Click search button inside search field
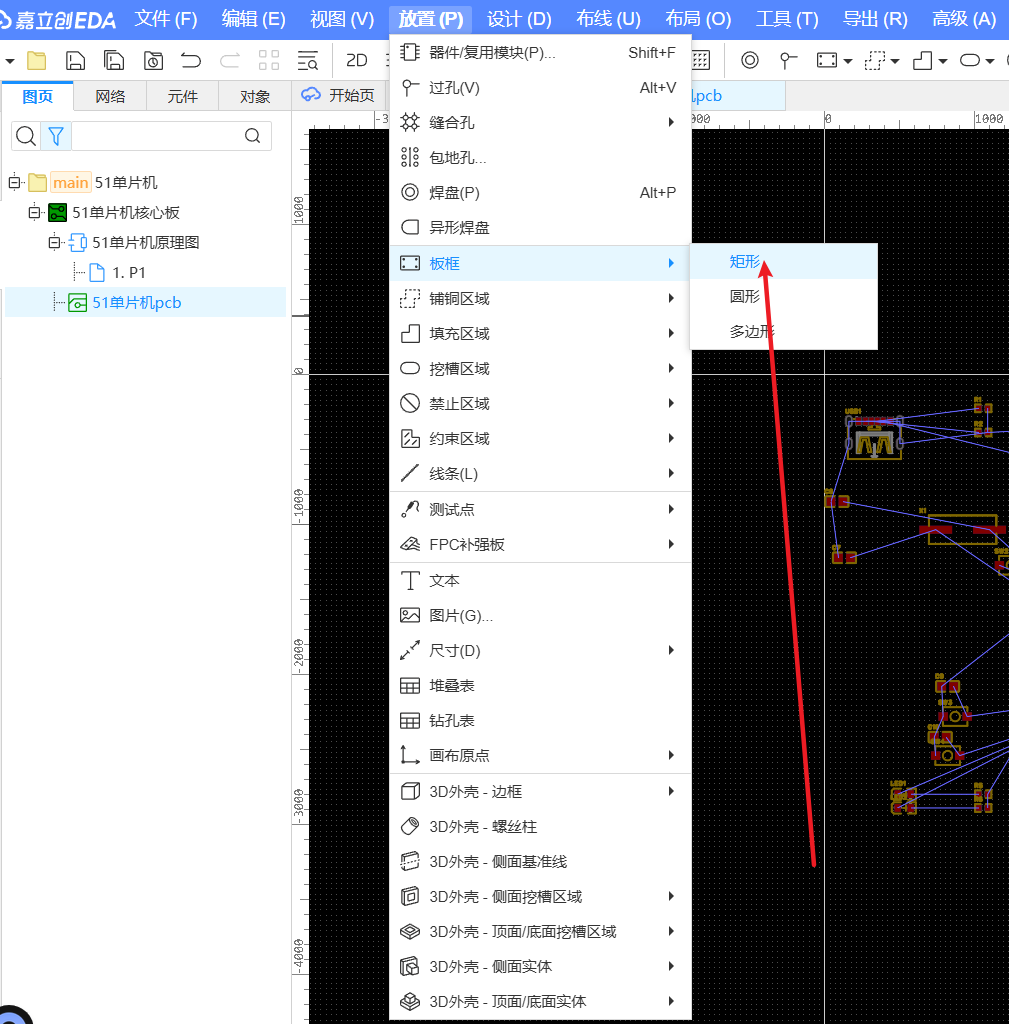Image resolution: width=1009 pixels, height=1024 pixels. (x=253, y=136)
